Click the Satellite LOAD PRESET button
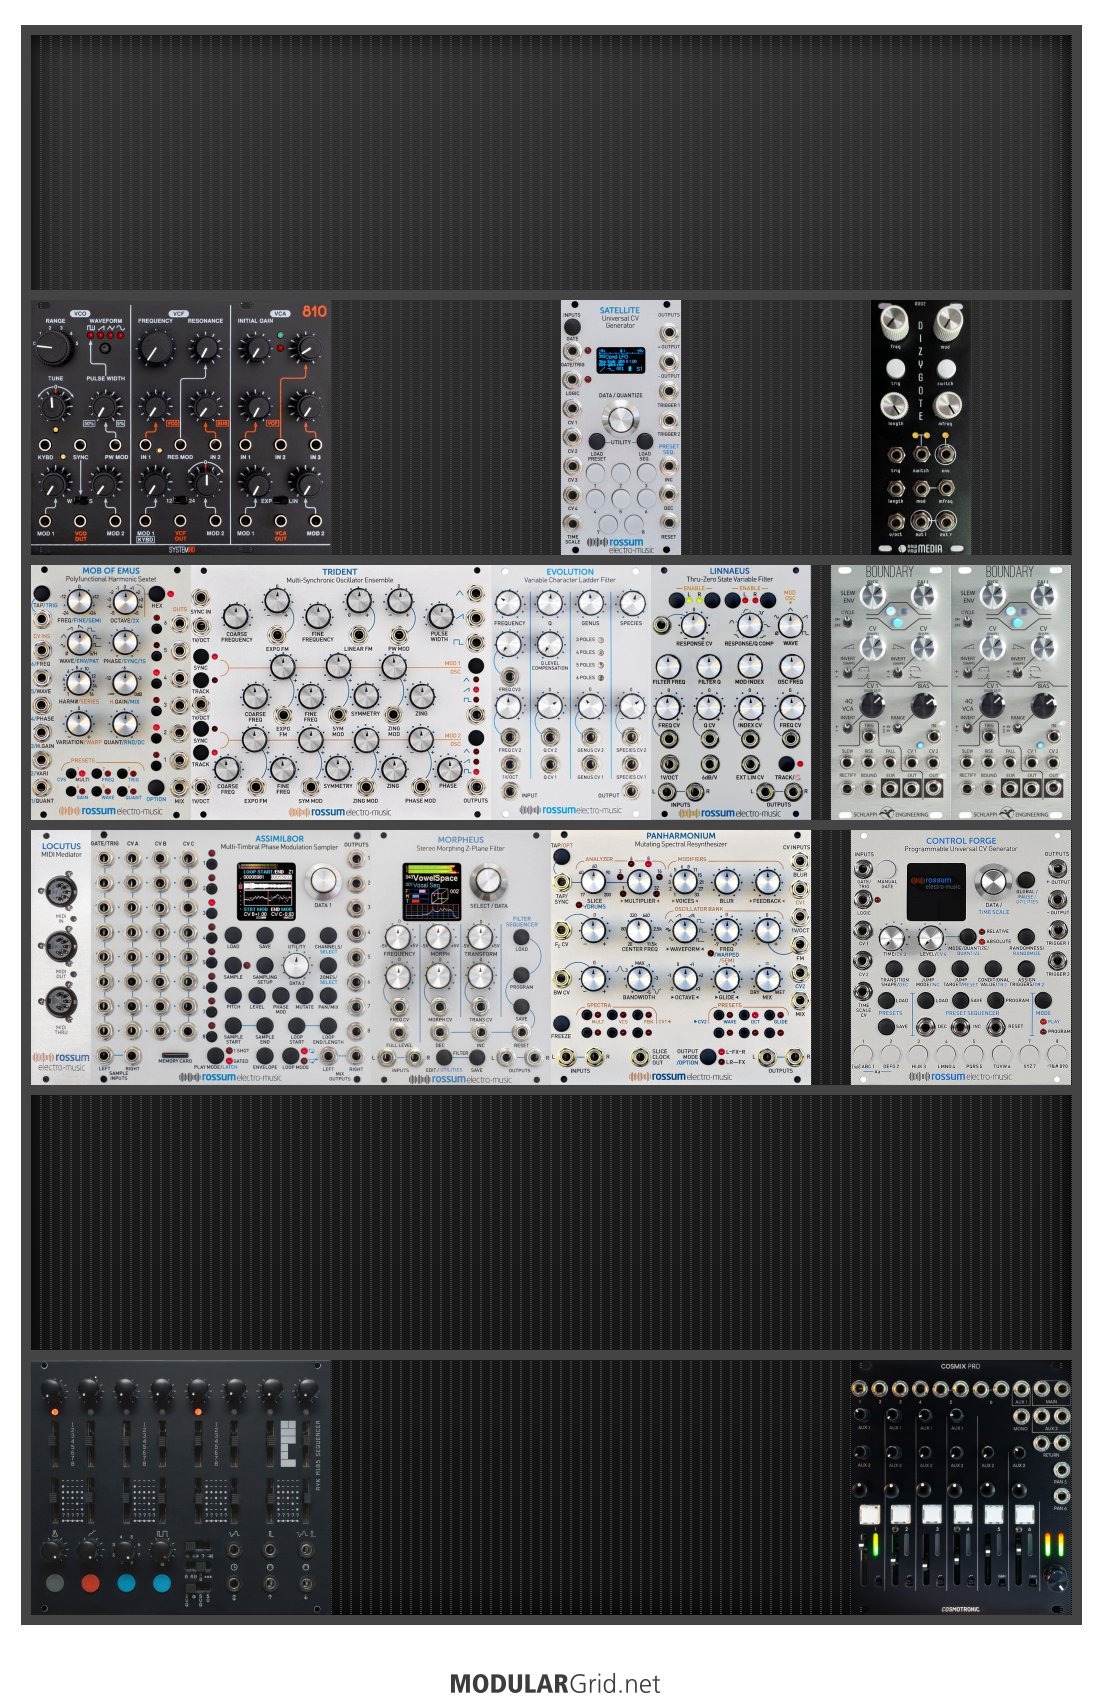Image resolution: width=1112 pixels, height=1705 pixels. (x=596, y=441)
